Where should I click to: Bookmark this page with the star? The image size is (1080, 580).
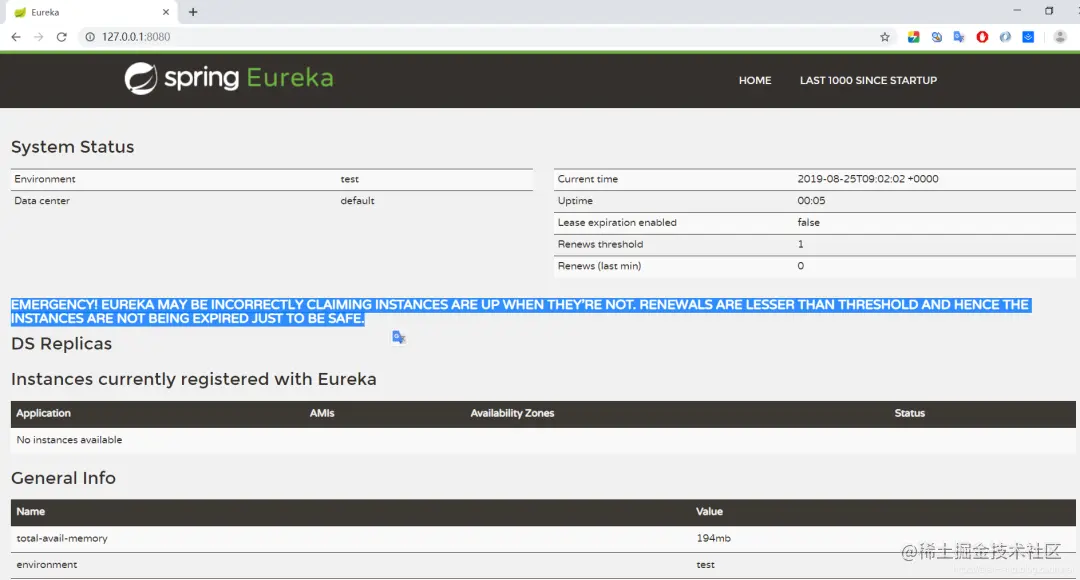click(885, 37)
